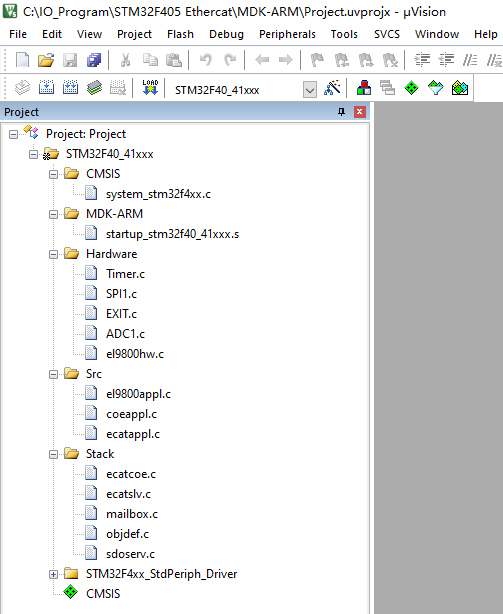Expand the STM32F4xx_StdPeriph_Driver group
503x614 pixels.
coord(53,574)
